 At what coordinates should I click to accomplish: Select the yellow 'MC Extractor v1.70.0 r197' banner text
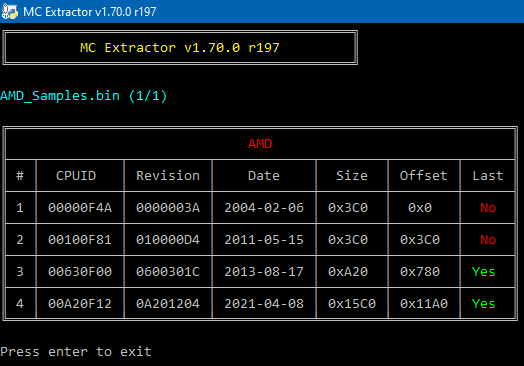pos(180,47)
